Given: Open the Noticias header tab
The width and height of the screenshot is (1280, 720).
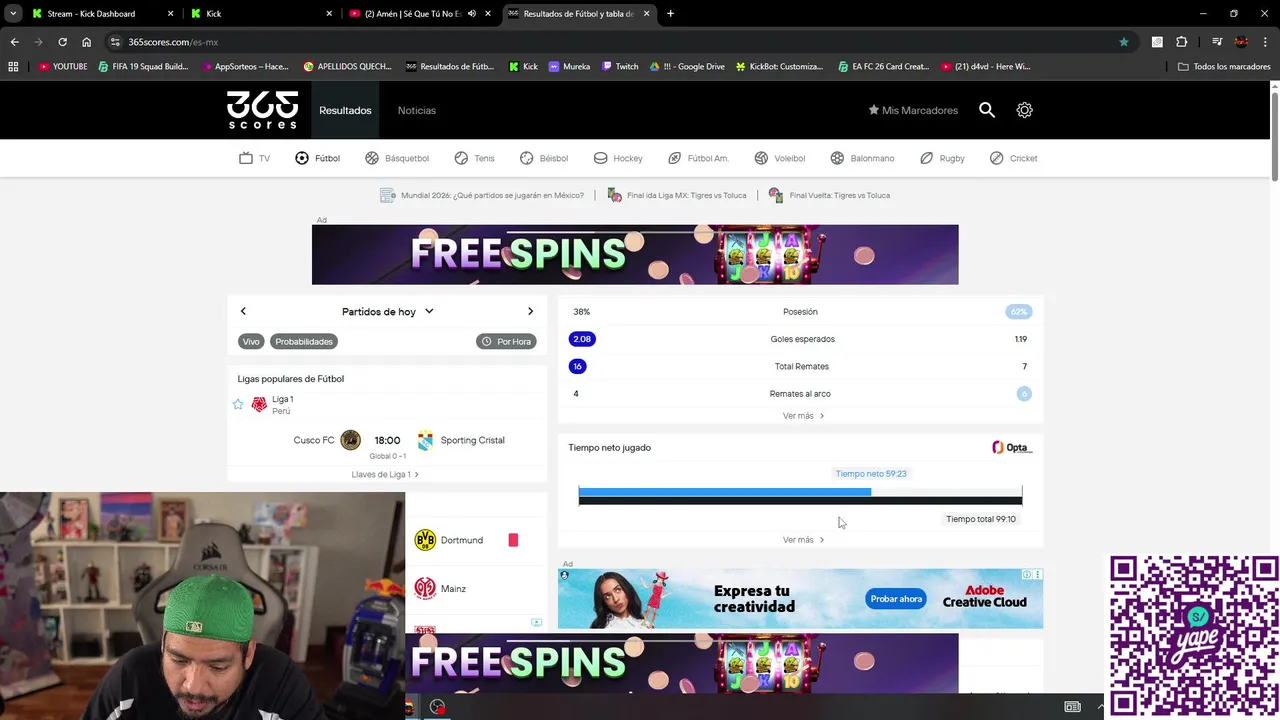Looking at the screenshot, I should pyautogui.click(x=416, y=110).
